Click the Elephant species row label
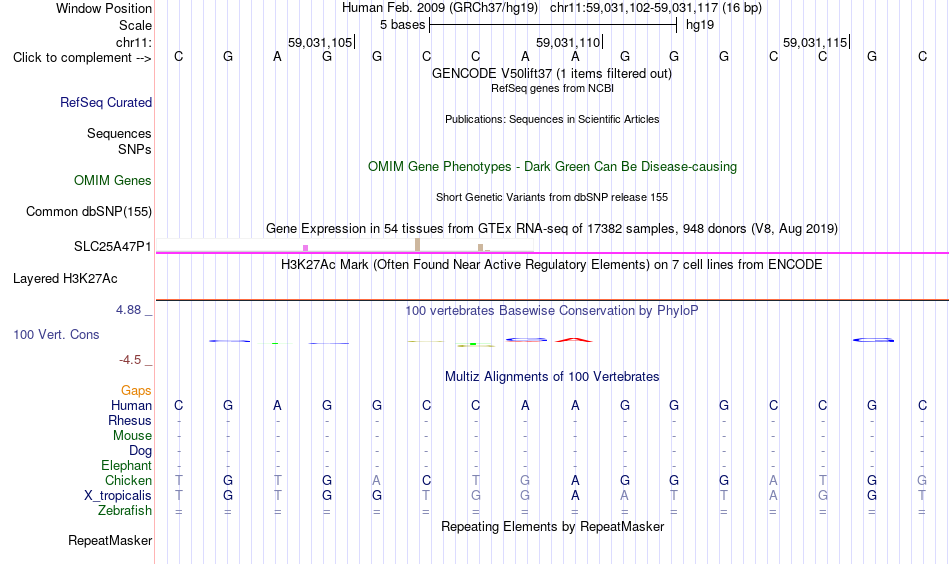This screenshot has height=564, width=950. click(126, 465)
